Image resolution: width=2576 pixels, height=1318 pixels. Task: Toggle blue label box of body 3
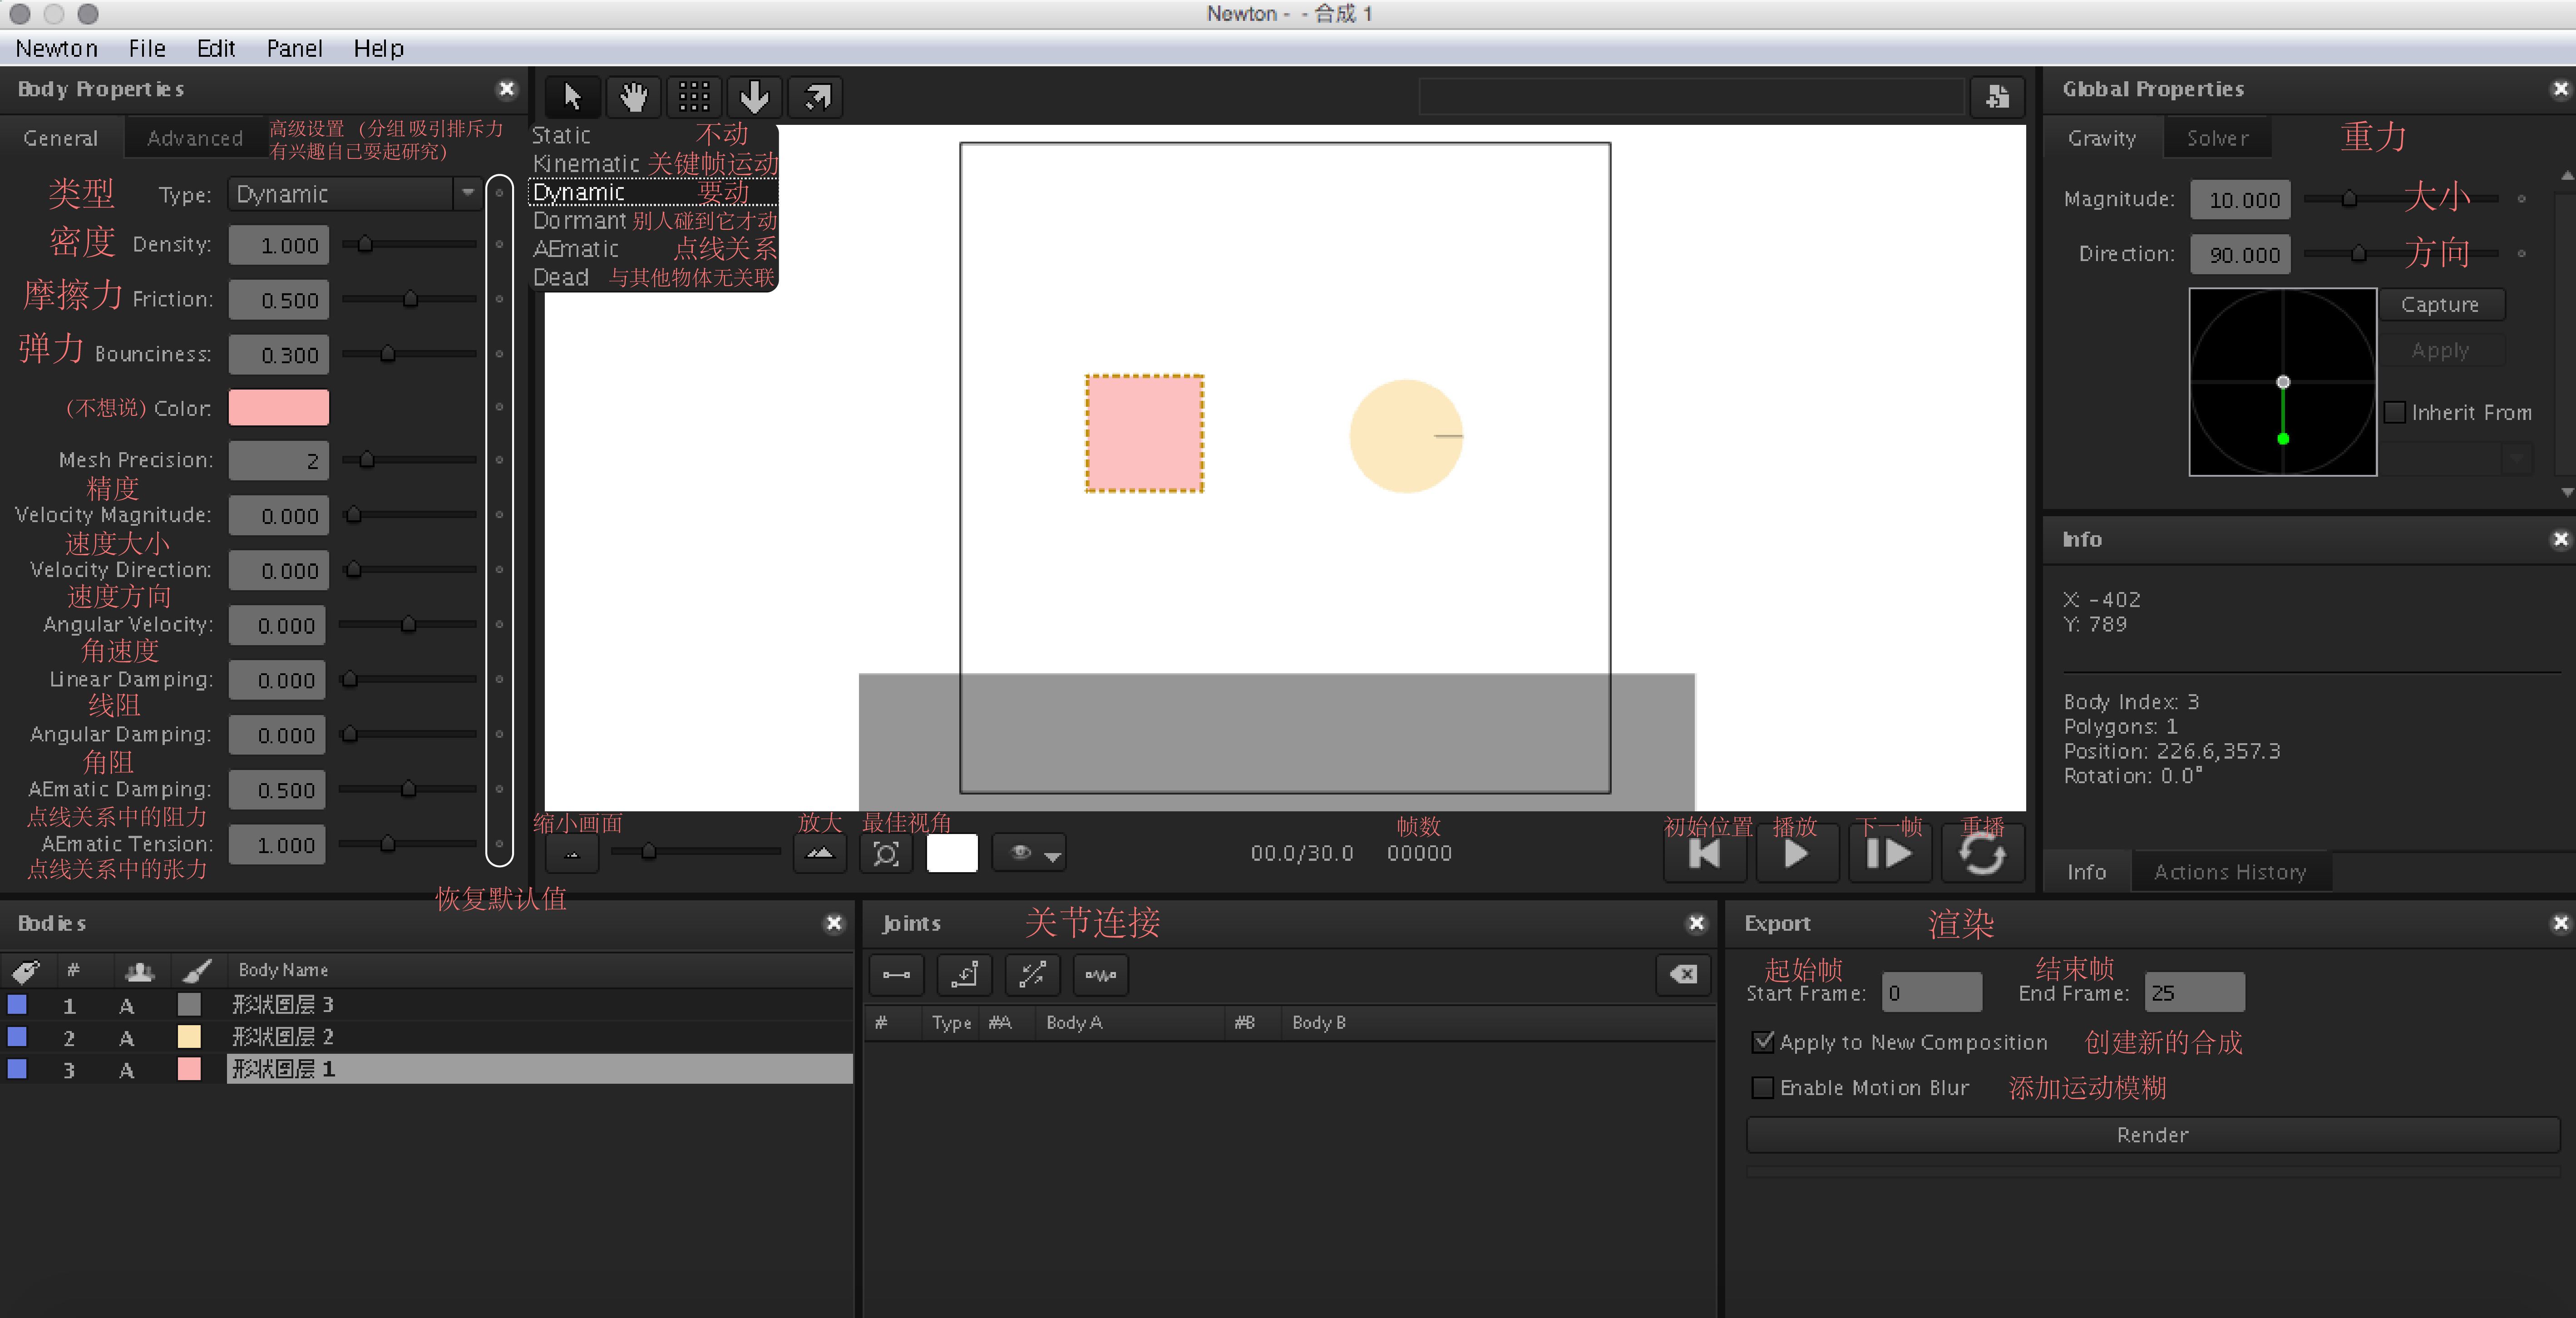point(17,1069)
